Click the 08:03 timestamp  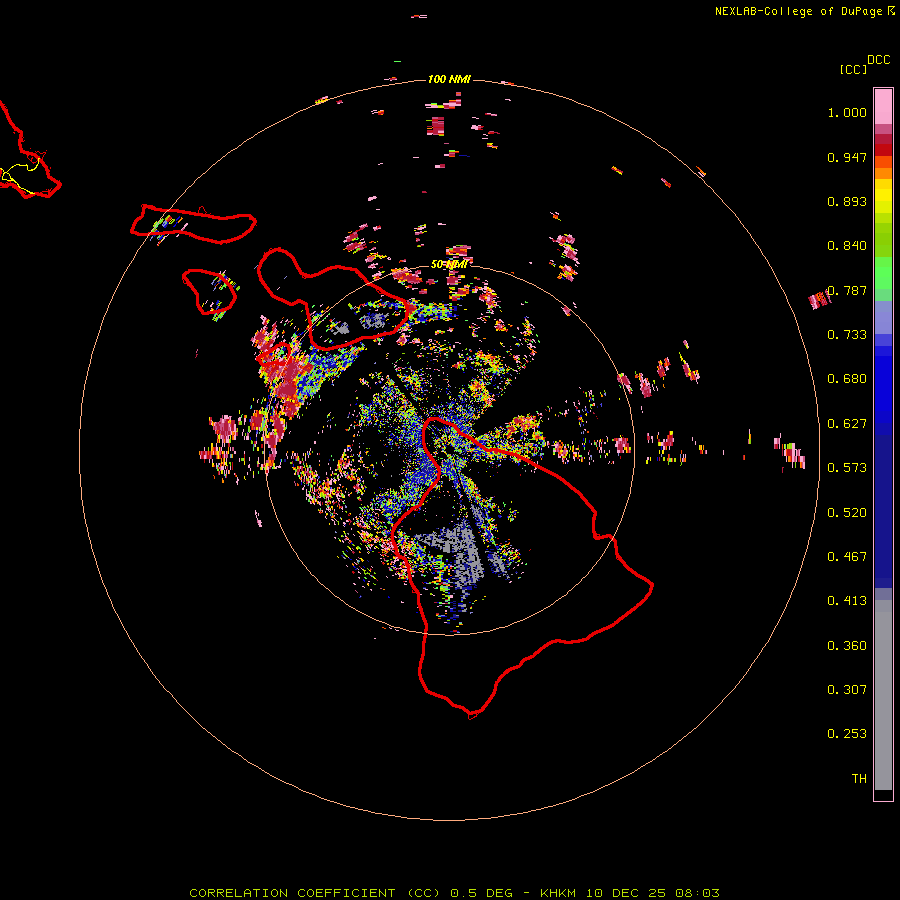click(697, 893)
